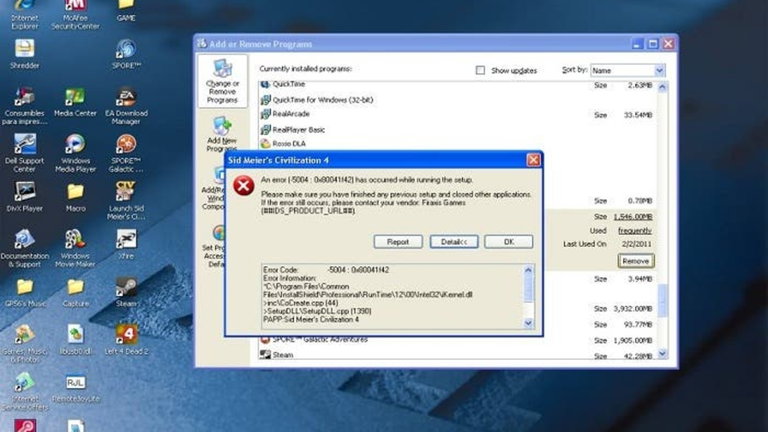The image size is (768, 432).
Task: Launch Left 4 Dead 2 icon
Action: click(126, 339)
